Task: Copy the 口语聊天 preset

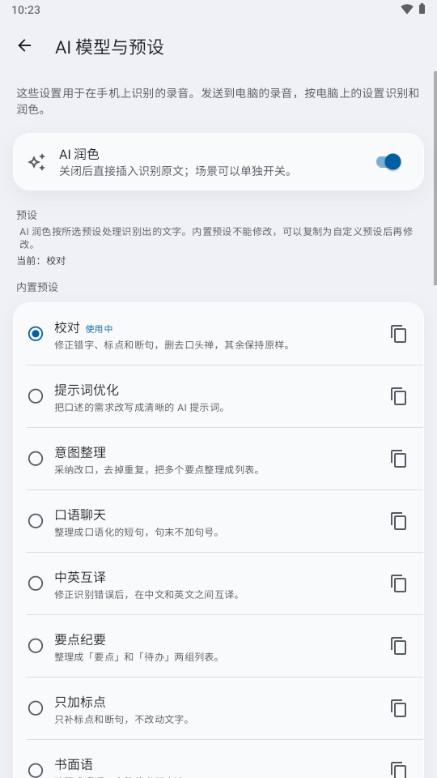Action: pos(398,521)
